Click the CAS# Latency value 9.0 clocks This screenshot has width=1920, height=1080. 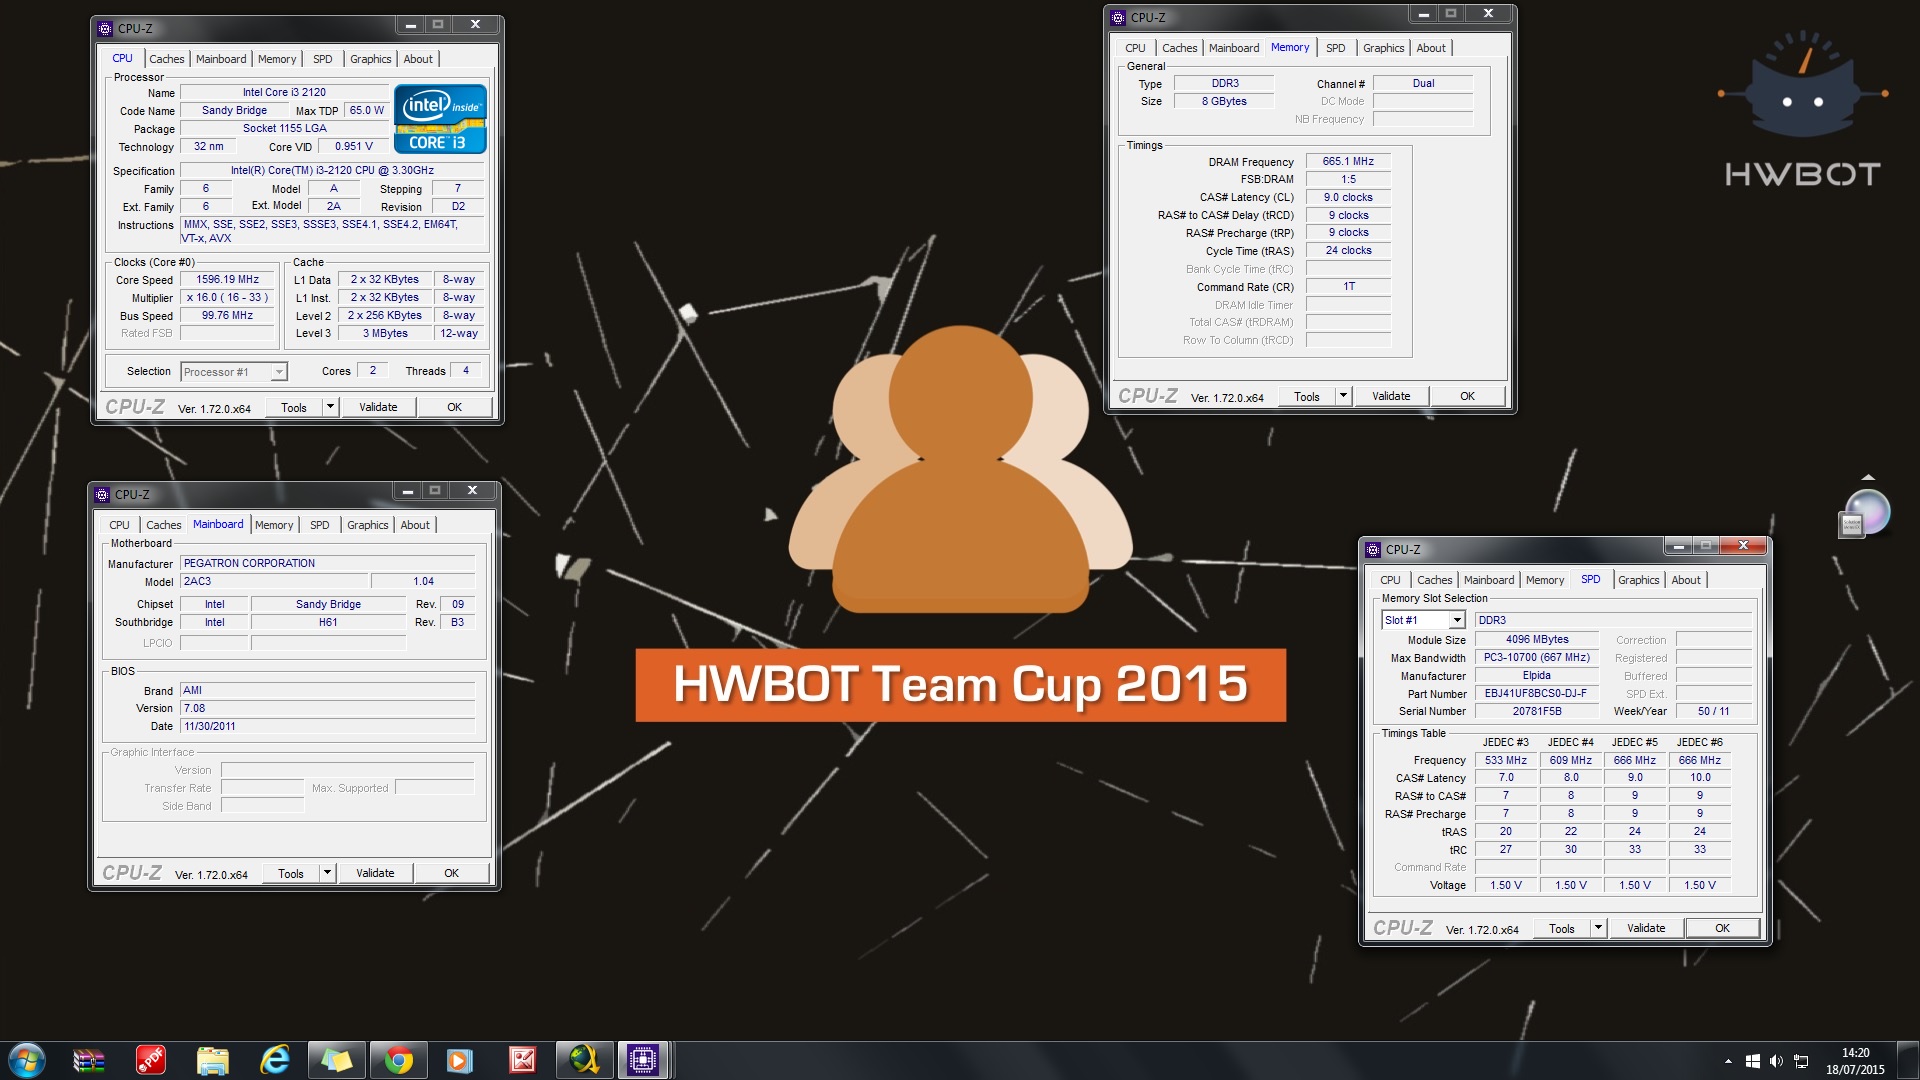[x=1348, y=197]
